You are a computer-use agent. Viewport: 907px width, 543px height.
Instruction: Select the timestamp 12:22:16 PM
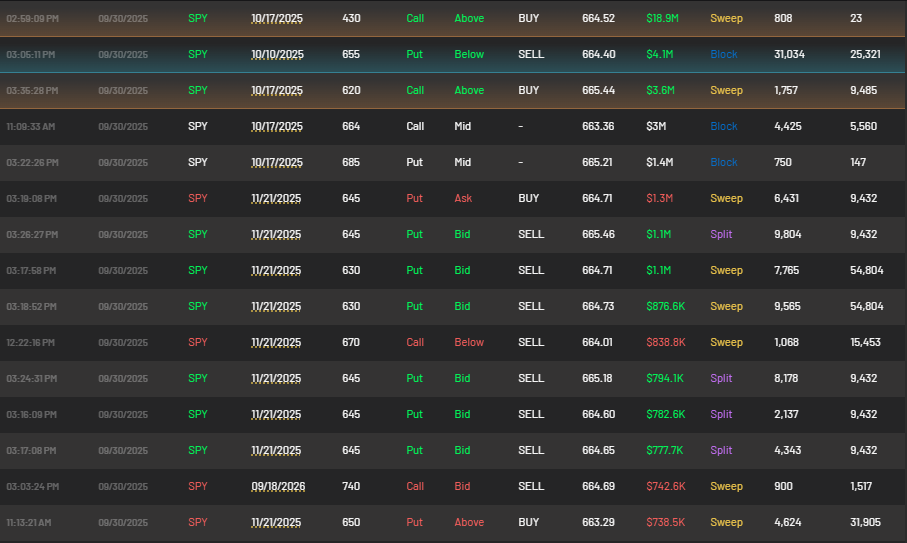[31, 342]
